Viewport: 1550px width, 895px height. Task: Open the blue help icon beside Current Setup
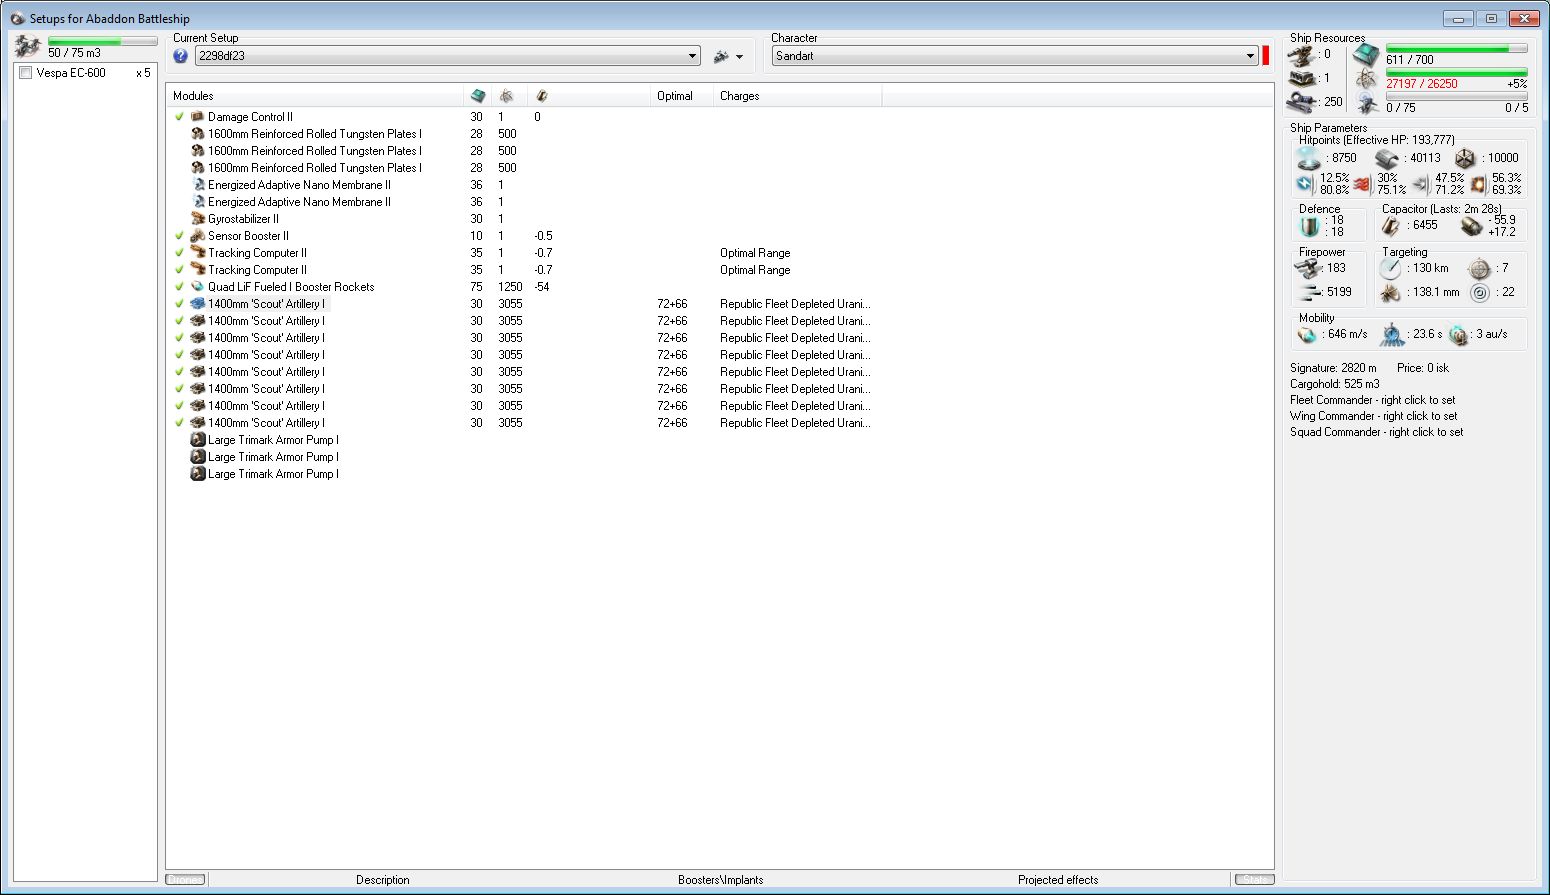pos(181,56)
